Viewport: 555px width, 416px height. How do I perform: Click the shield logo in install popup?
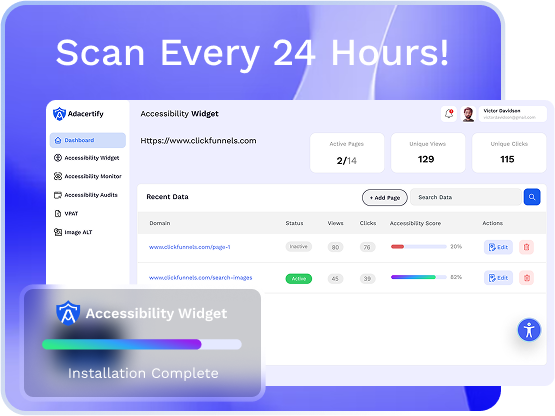68,313
